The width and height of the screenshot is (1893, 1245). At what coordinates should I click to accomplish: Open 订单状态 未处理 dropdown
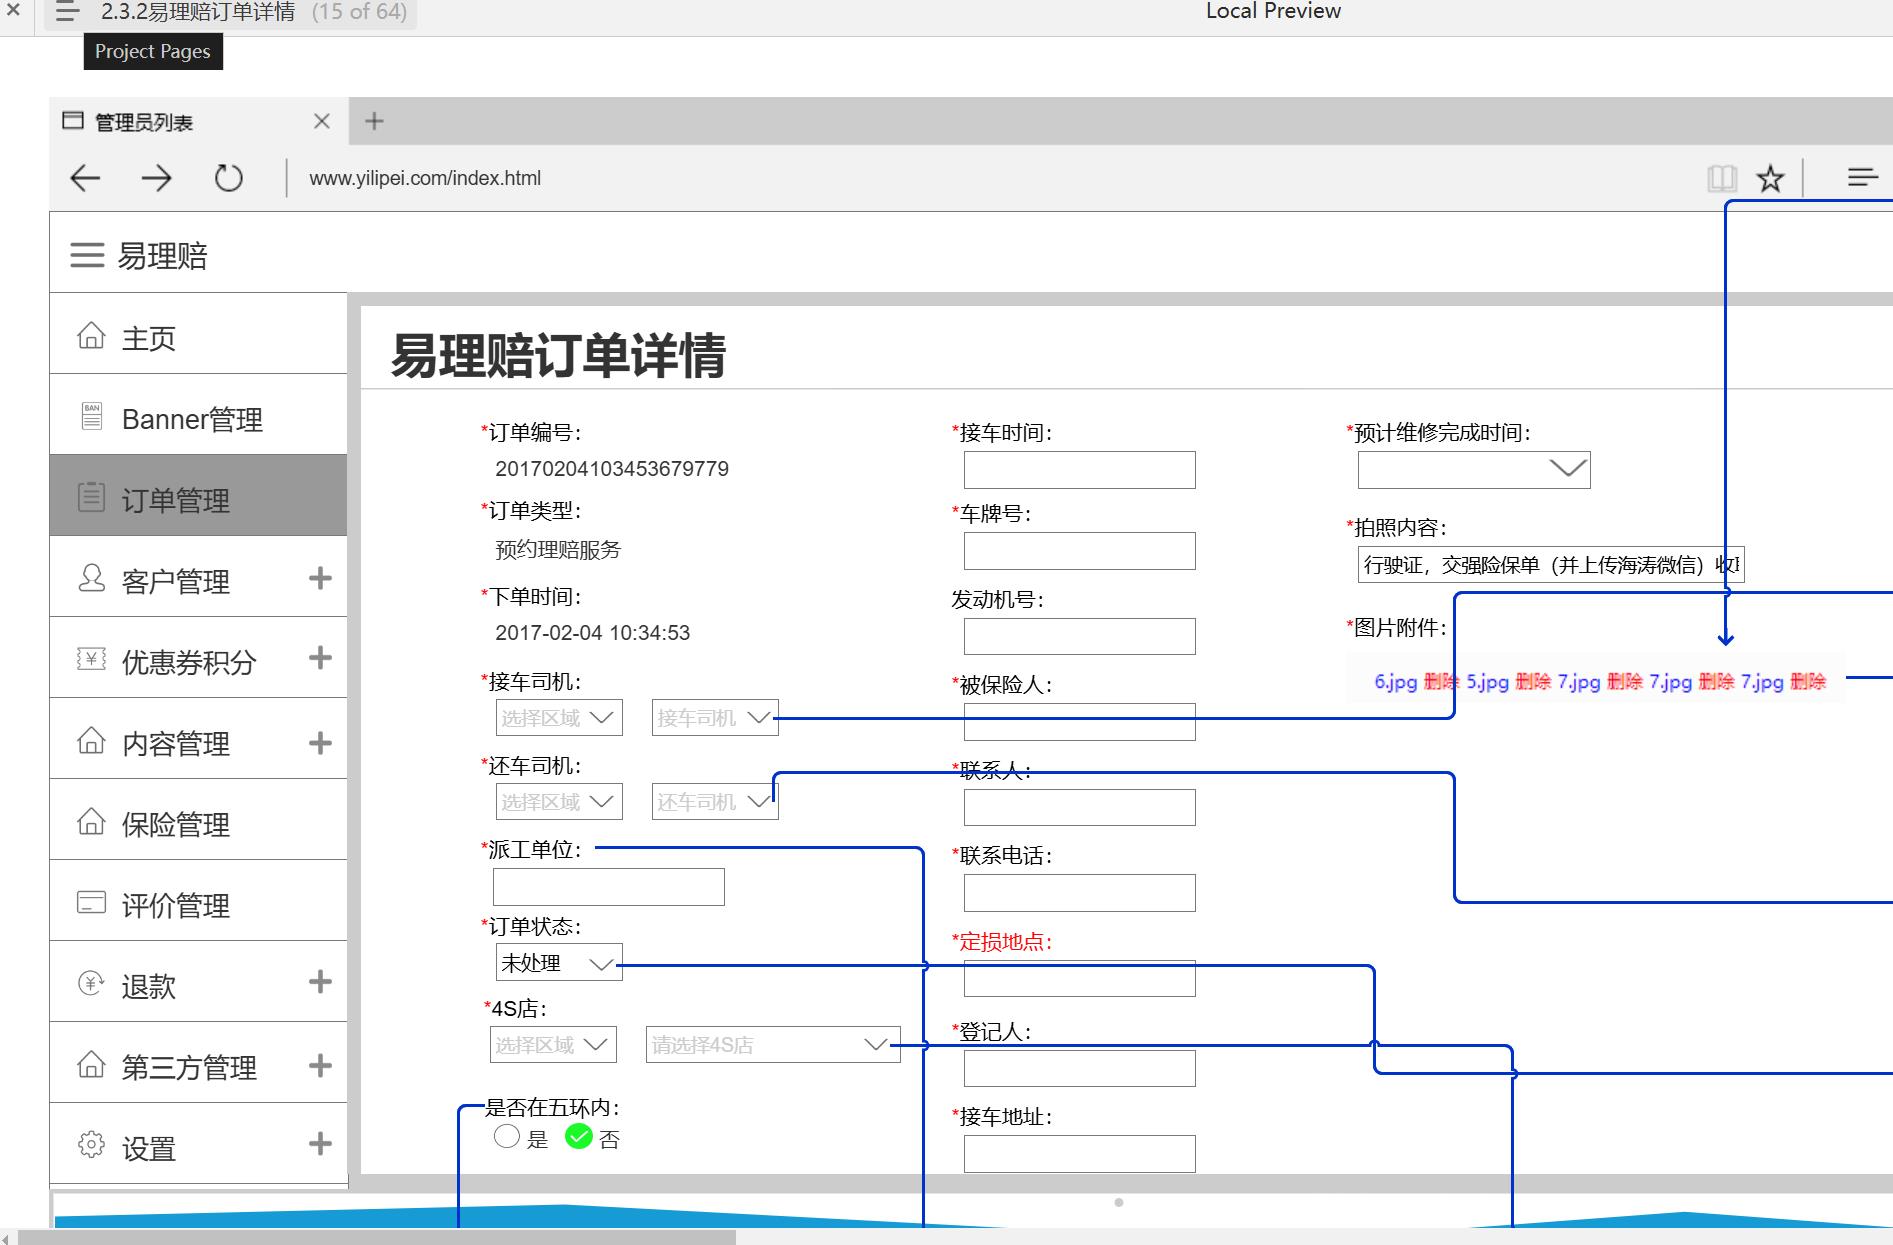[x=559, y=962]
